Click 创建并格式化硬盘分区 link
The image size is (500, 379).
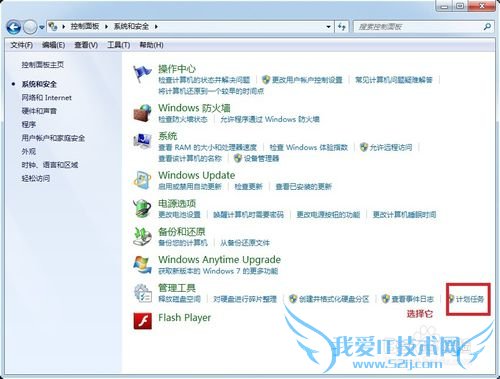pyautogui.click(x=334, y=299)
